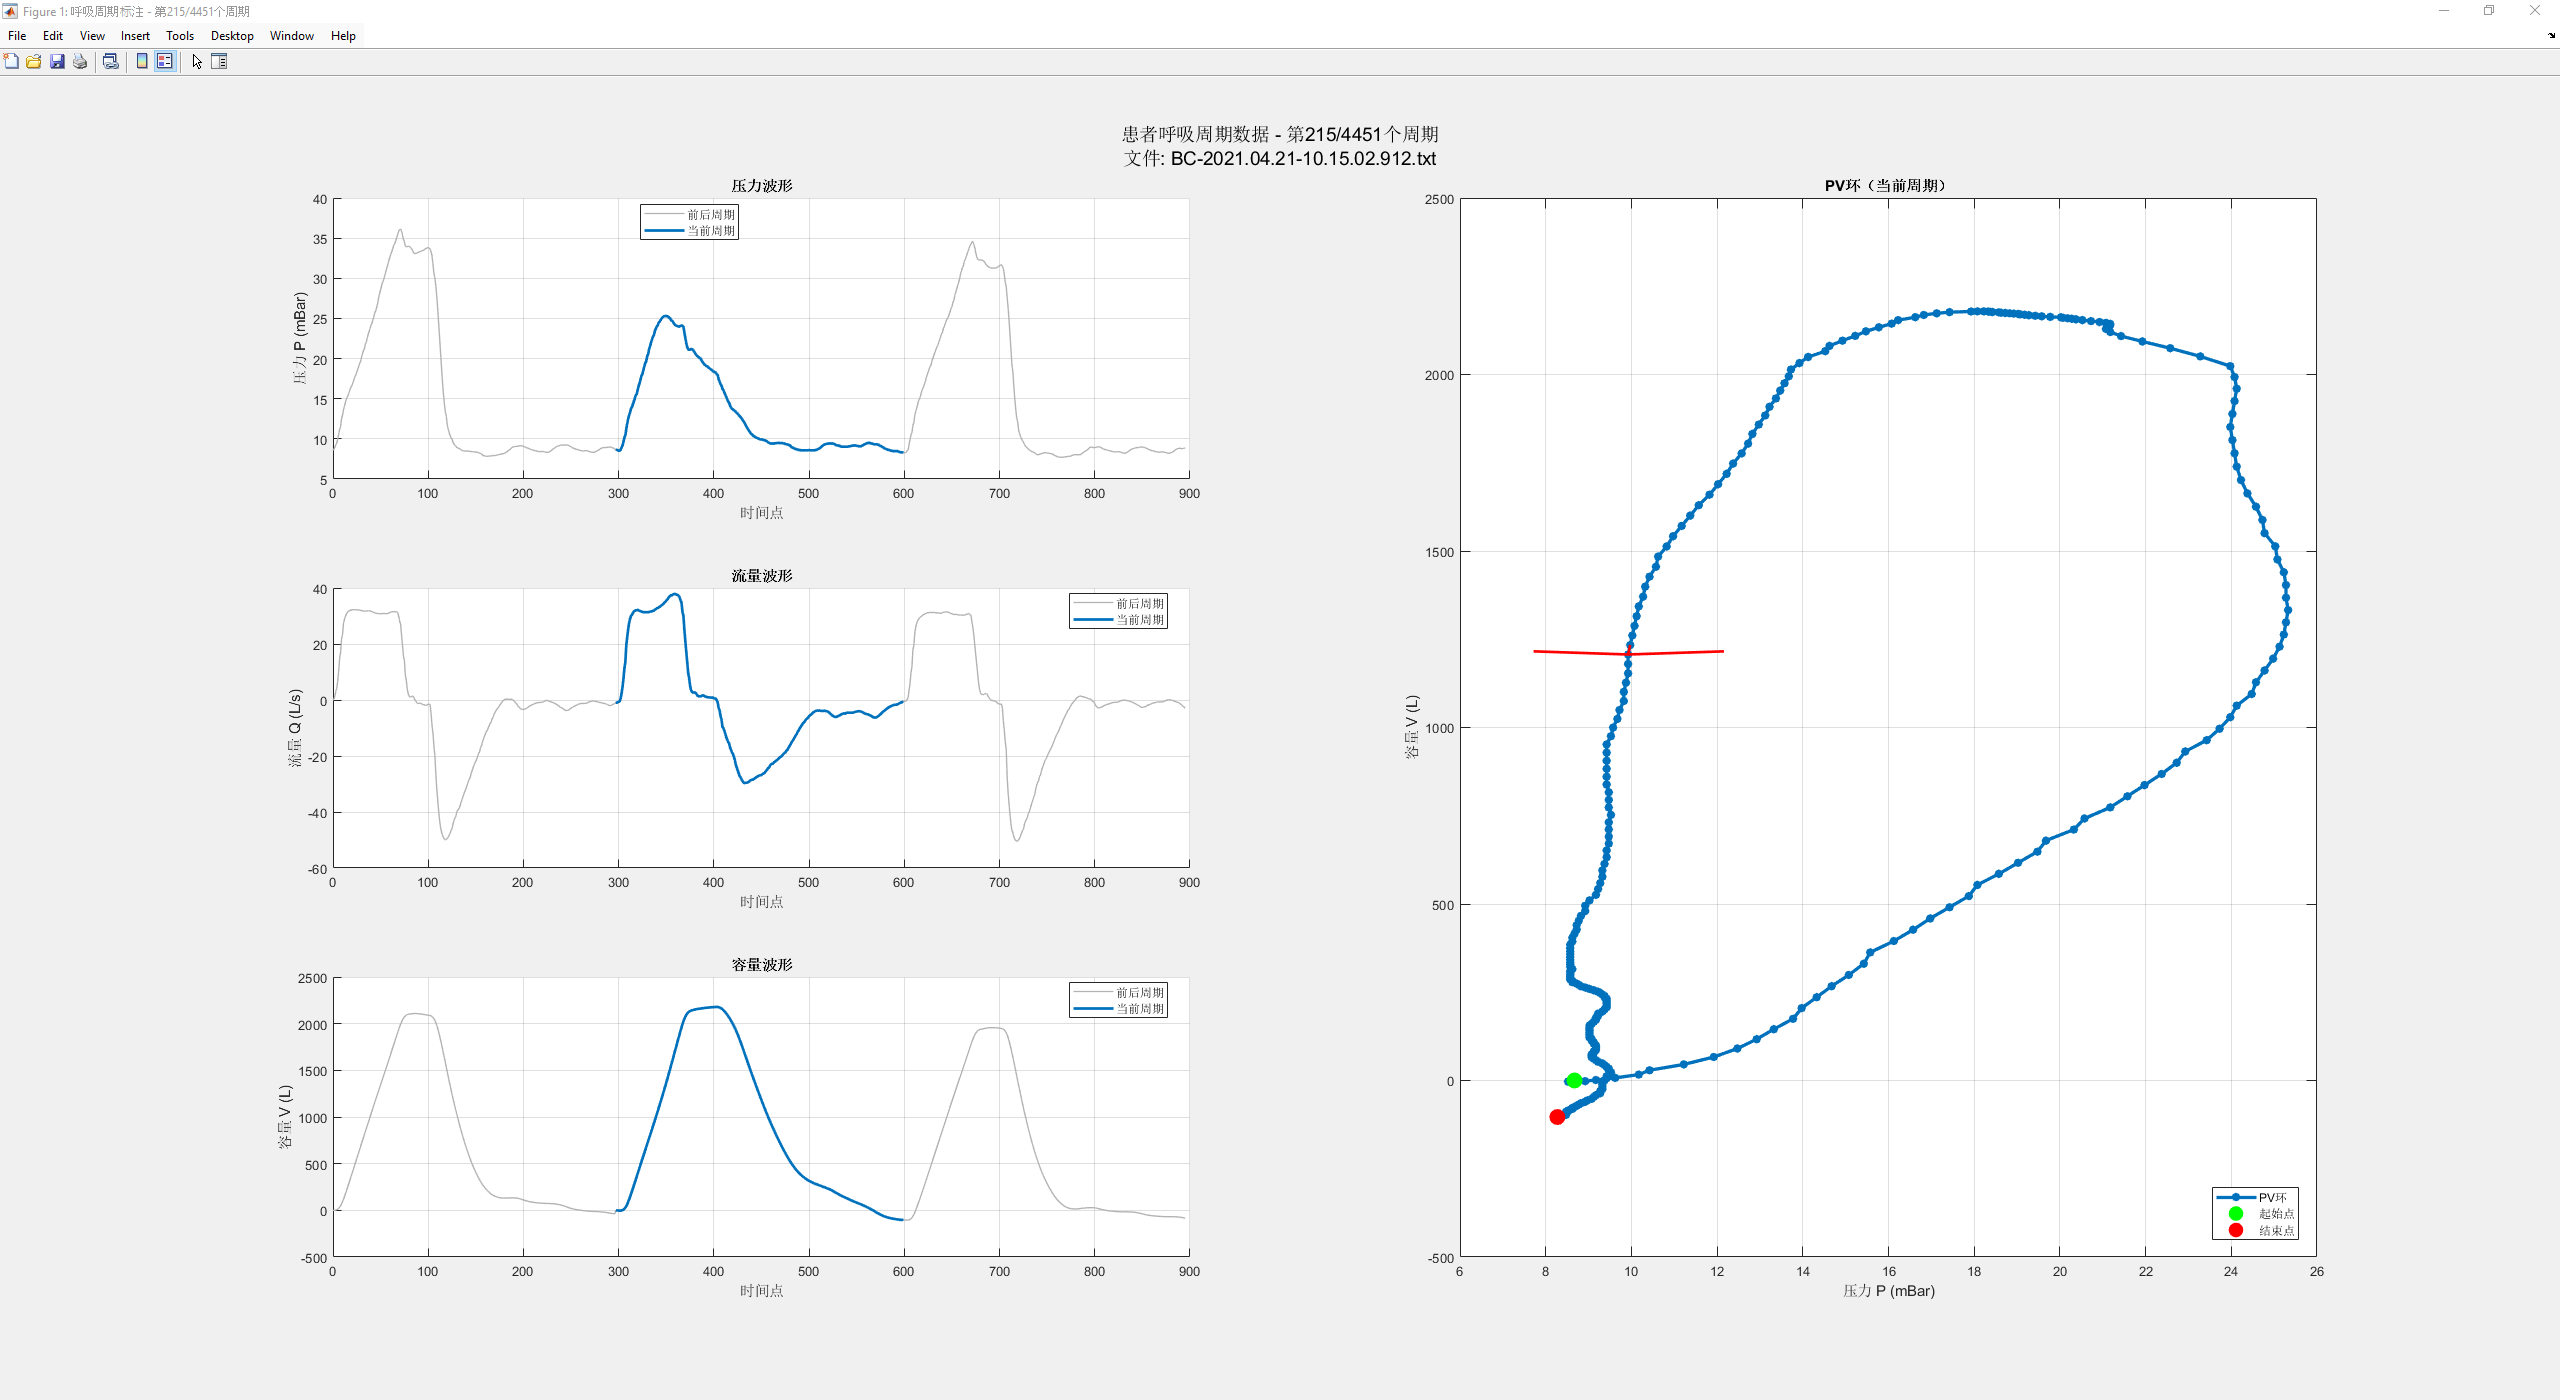Open the Help menu
This screenshot has height=1400, width=2560.
pyautogui.click(x=343, y=36)
